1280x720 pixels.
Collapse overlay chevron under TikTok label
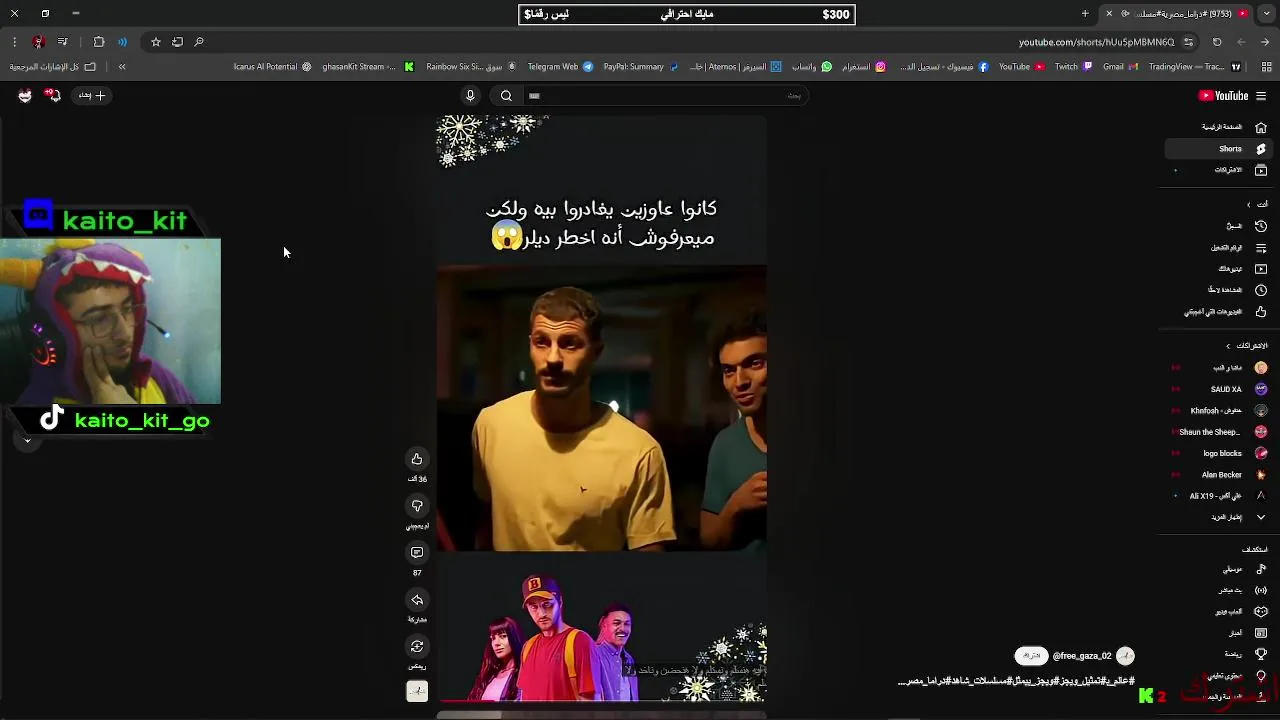[x=27, y=440]
